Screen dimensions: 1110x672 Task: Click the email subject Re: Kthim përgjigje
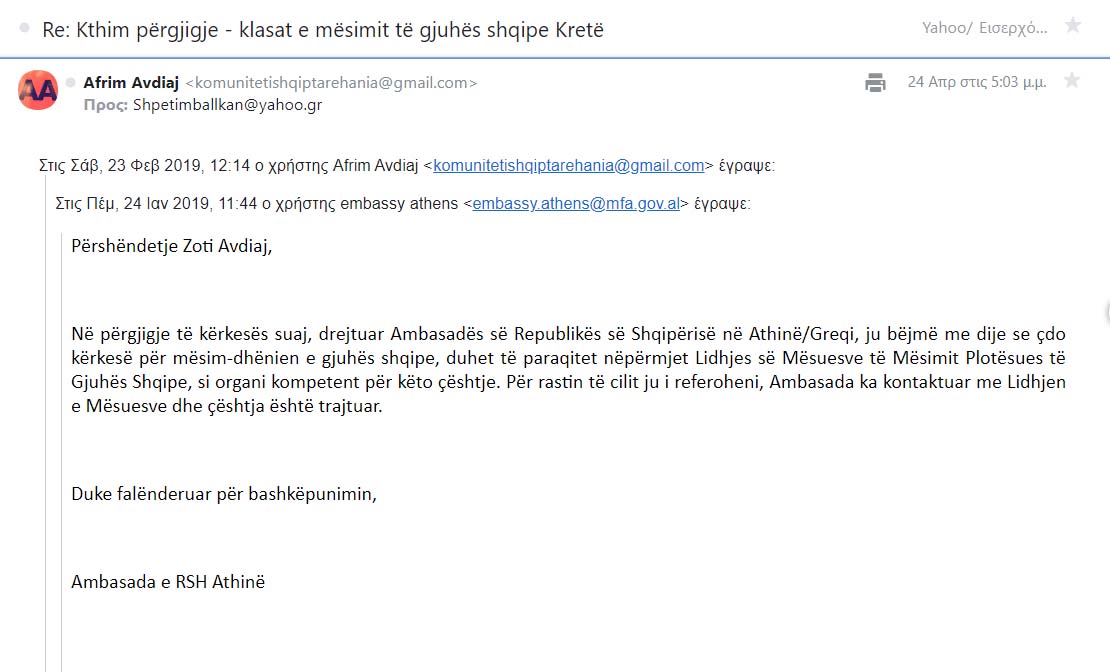pyautogui.click(x=323, y=30)
